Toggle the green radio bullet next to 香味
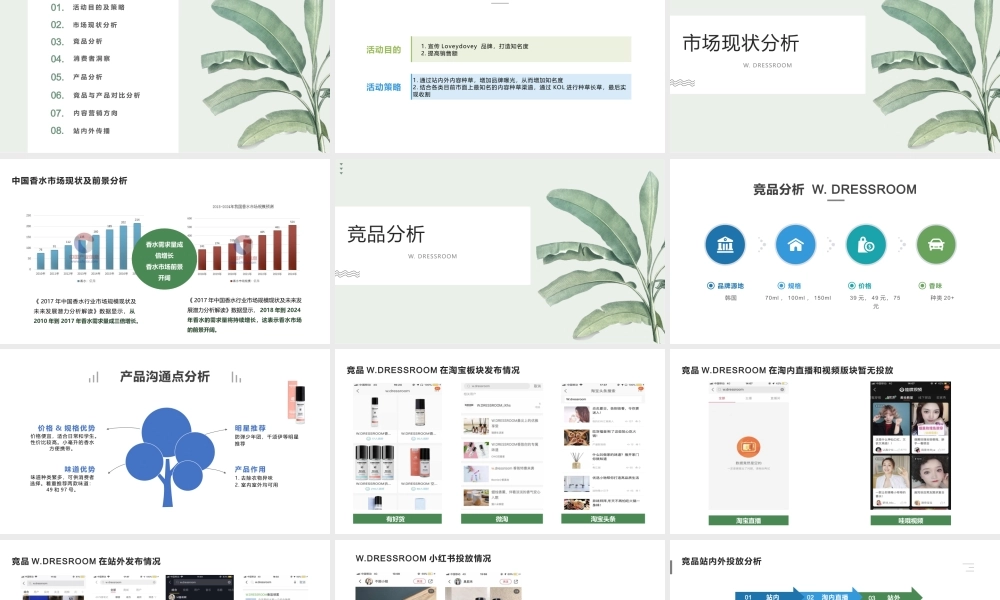This screenshot has height=600, width=1000. [922, 286]
